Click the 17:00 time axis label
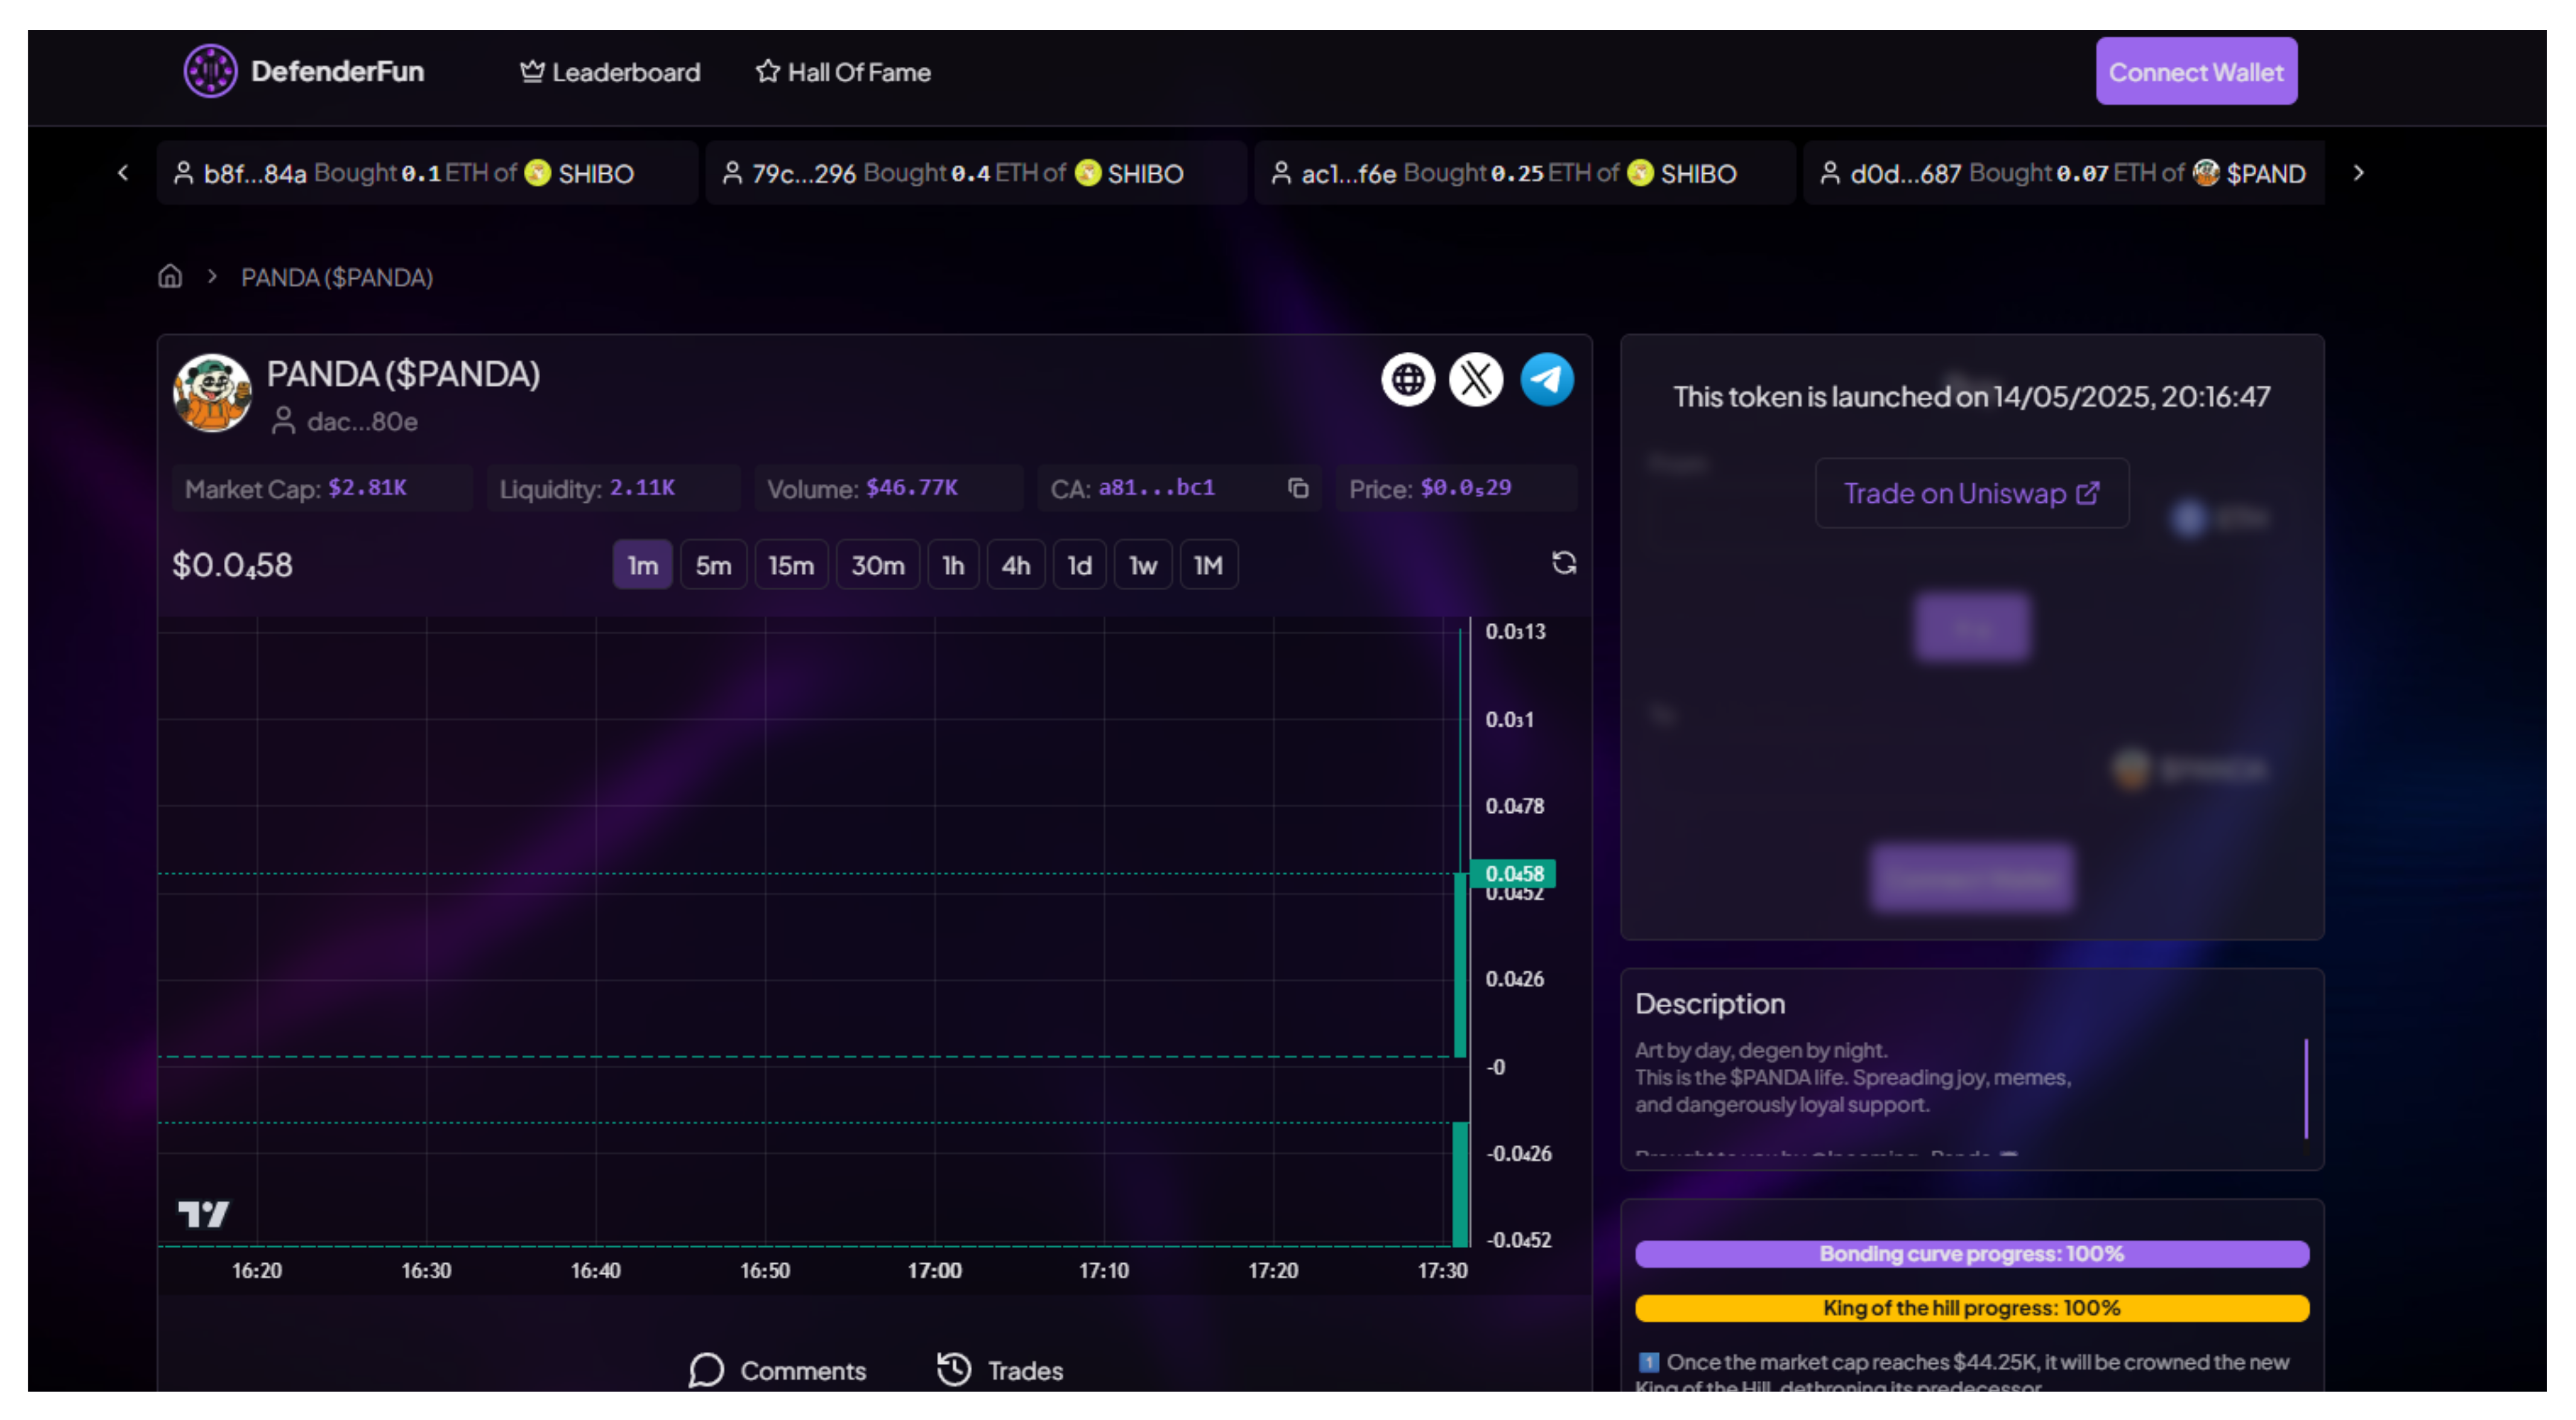The image size is (2576, 1420). click(x=934, y=1270)
